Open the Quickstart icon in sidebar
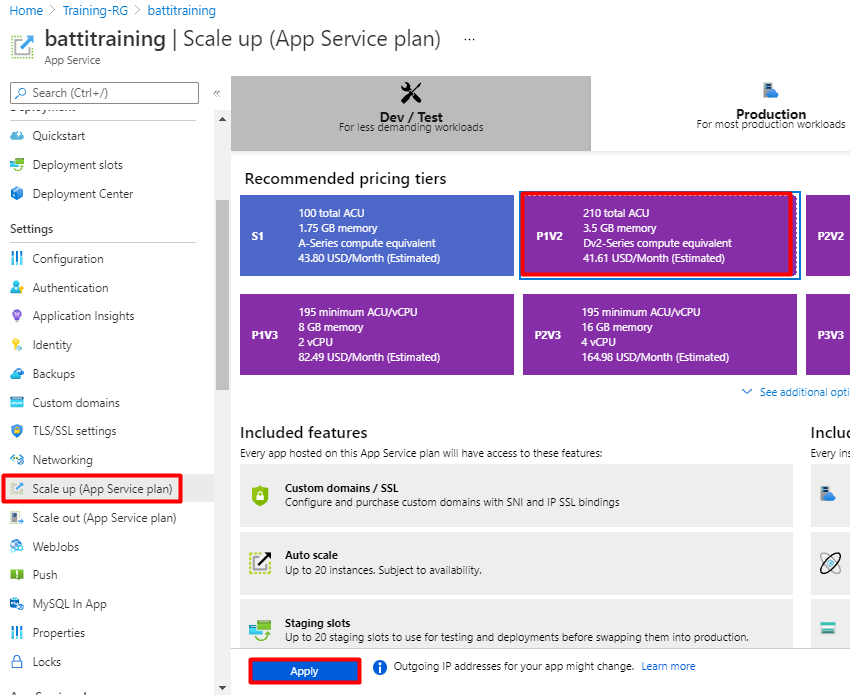Viewport: 850px width, 695px height. (17, 136)
